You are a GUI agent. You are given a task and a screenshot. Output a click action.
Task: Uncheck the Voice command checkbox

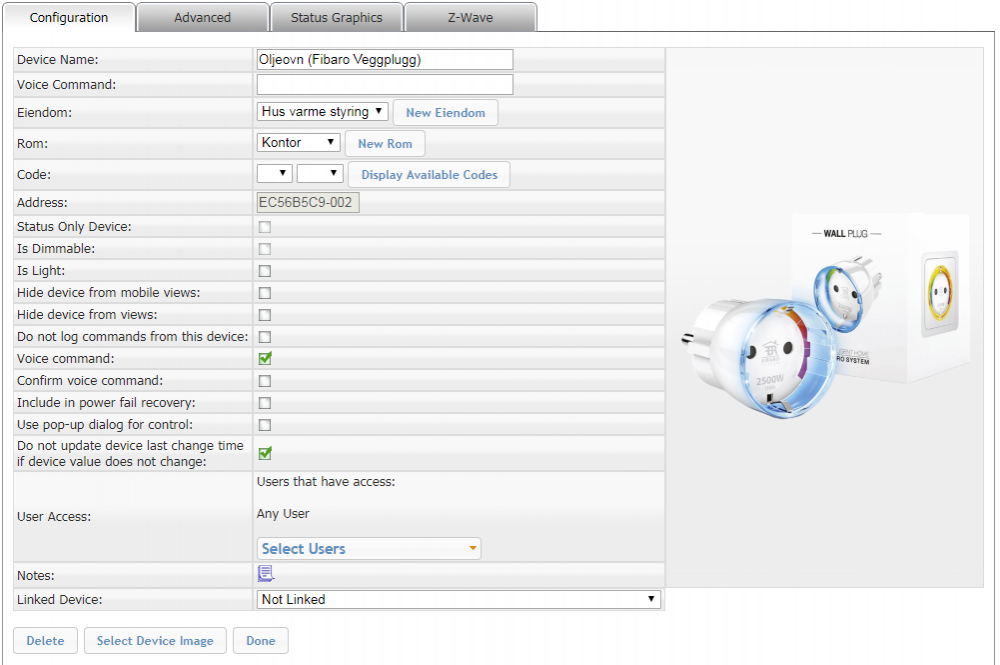265,358
